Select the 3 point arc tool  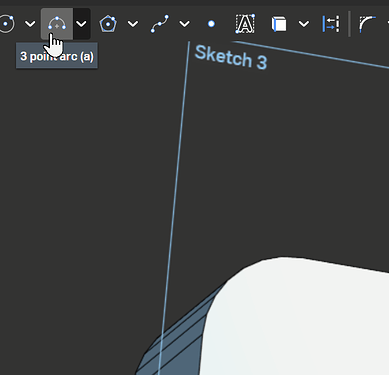coord(57,24)
